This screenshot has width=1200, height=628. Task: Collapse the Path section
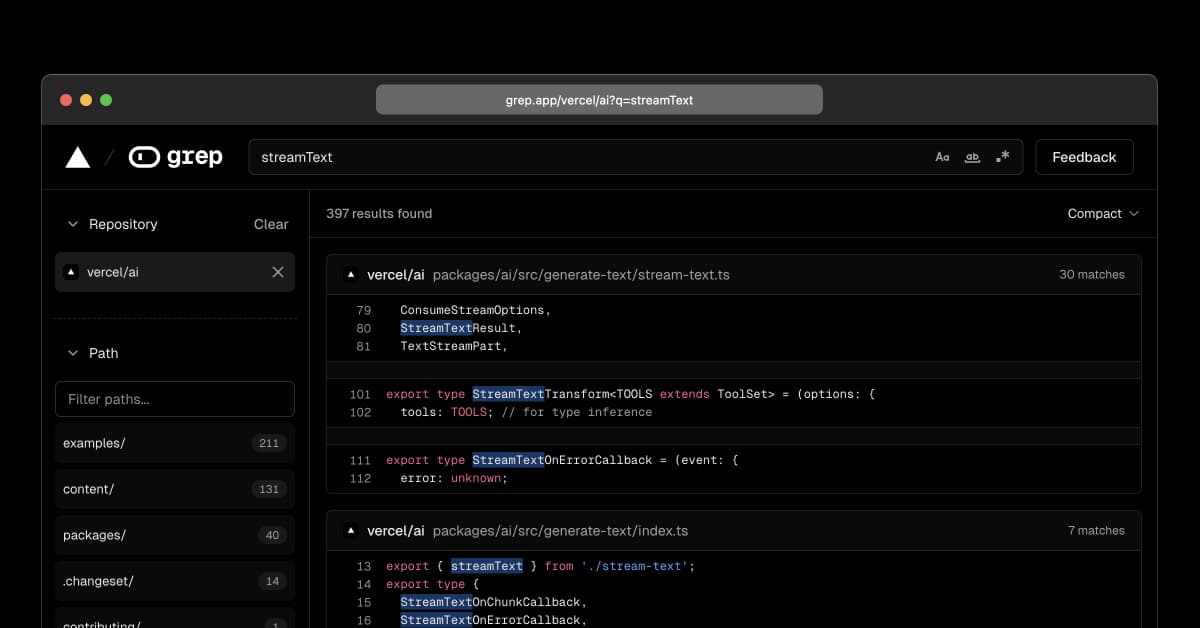tap(72, 353)
